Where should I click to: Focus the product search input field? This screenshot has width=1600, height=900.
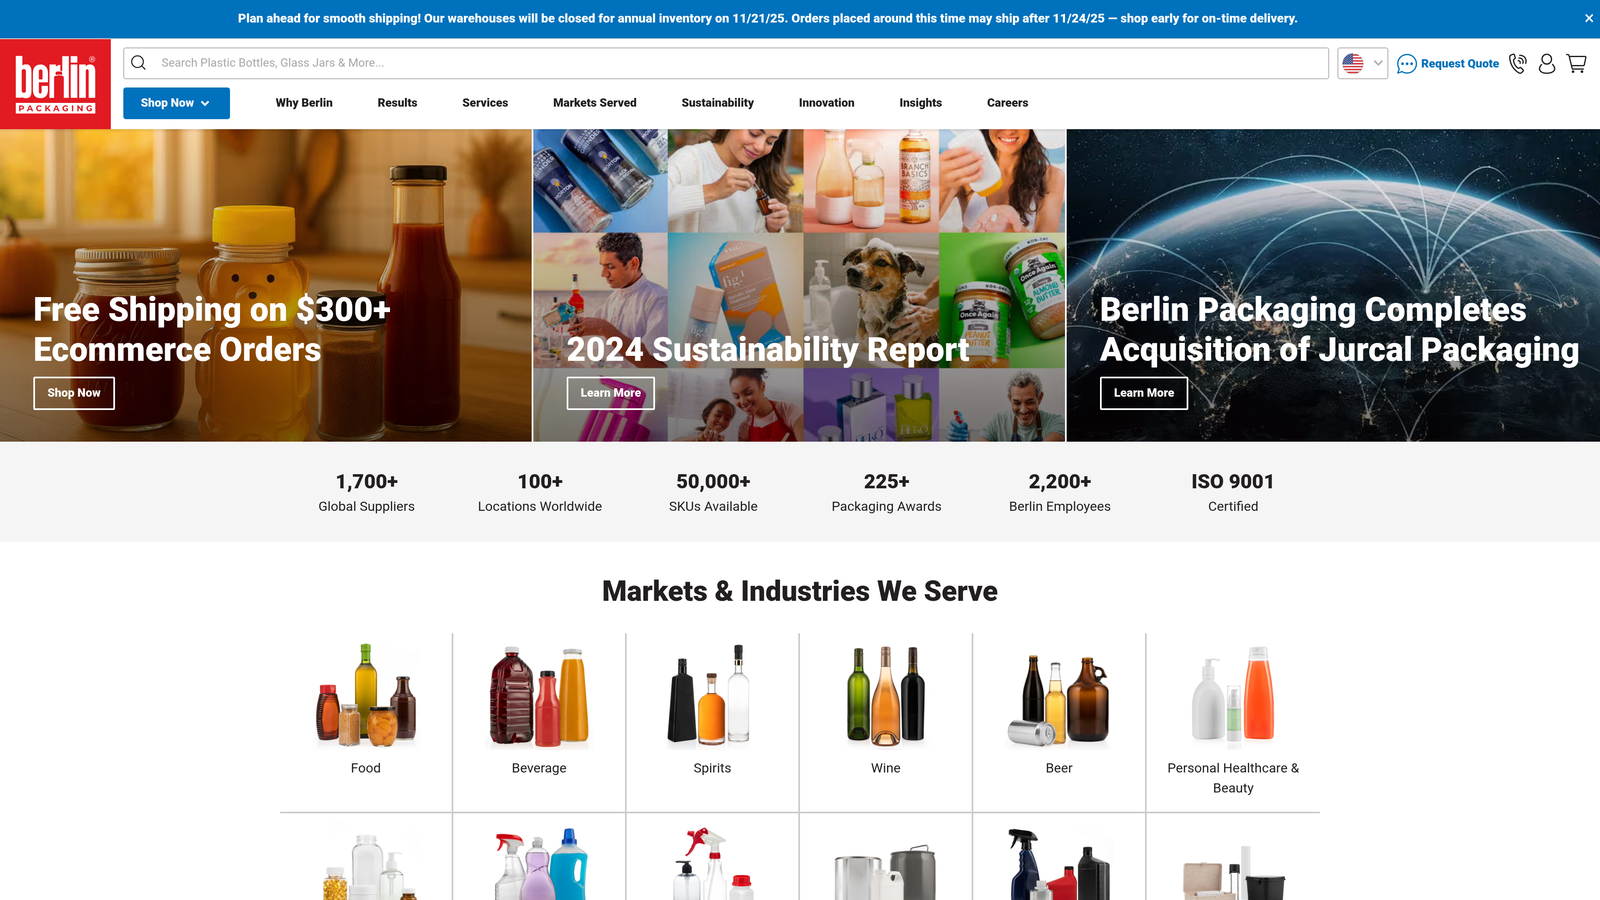pos(740,63)
